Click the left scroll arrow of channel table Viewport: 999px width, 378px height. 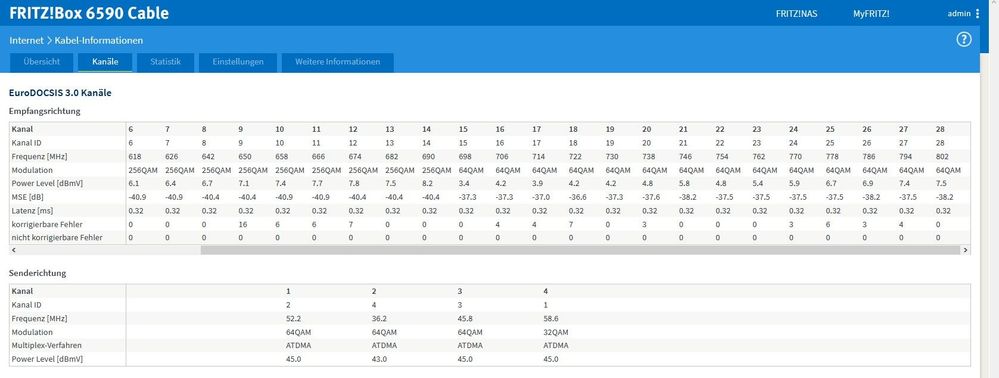(13, 250)
